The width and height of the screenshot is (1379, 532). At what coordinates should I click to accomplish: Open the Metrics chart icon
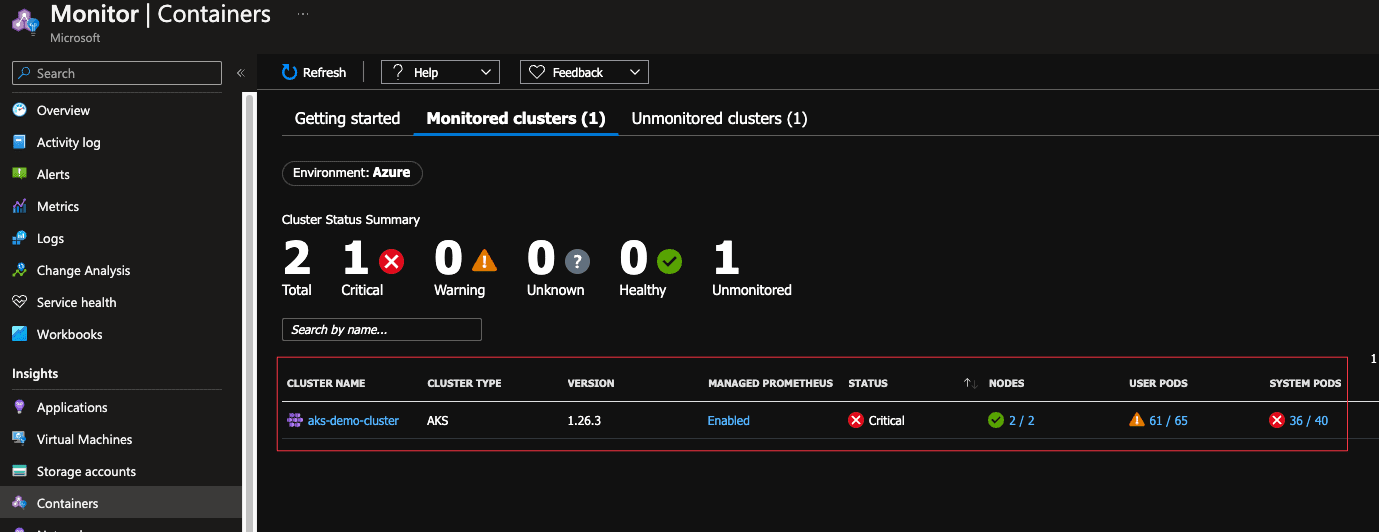click(x=19, y=206)
